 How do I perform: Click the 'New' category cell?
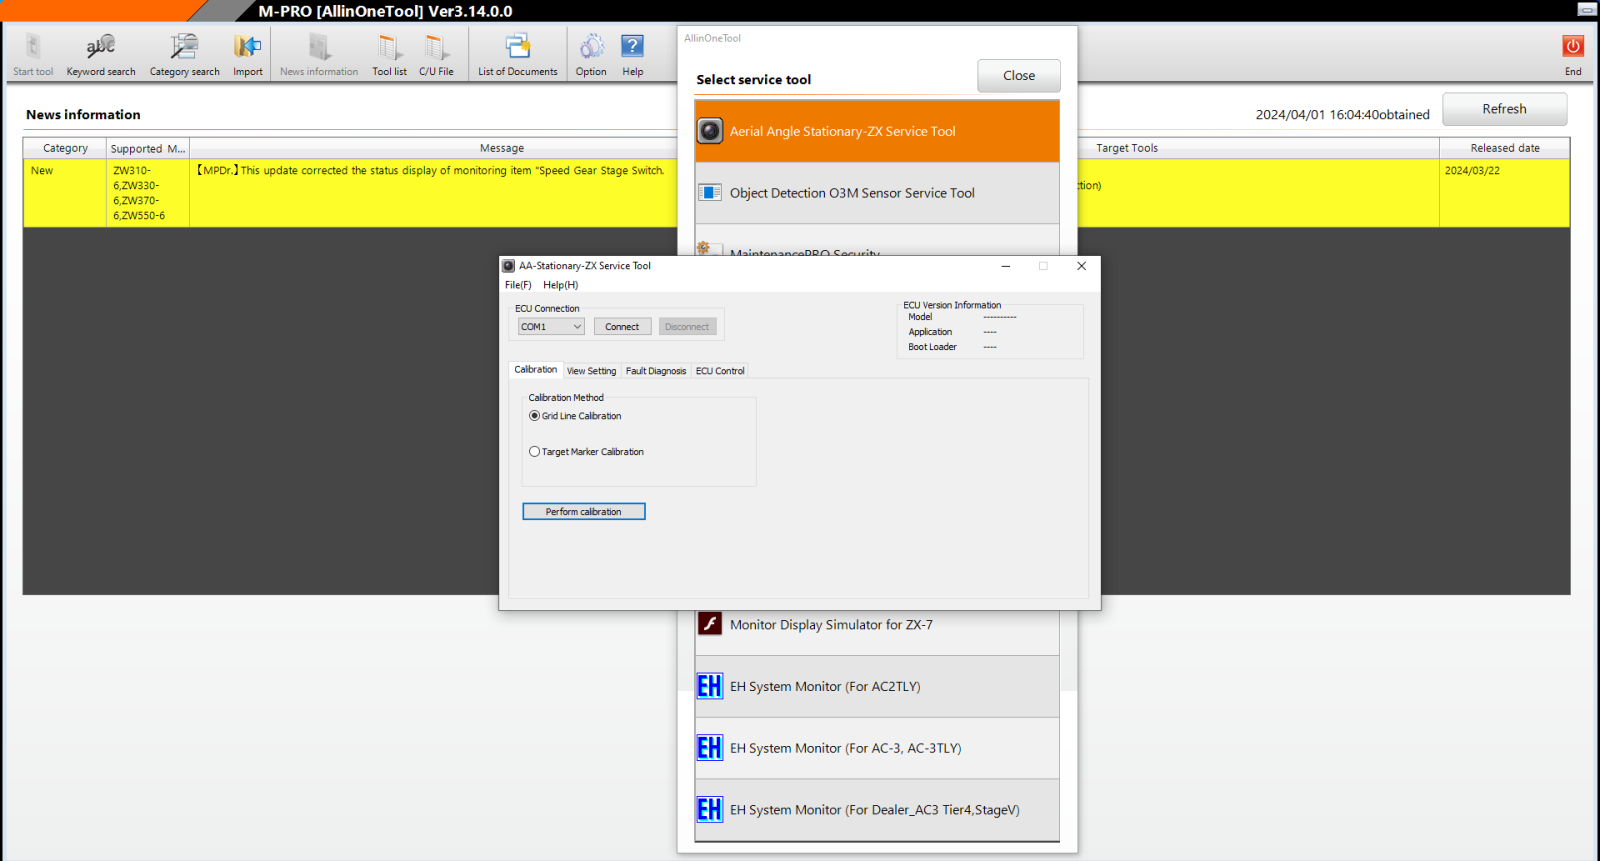coord(65,193)
